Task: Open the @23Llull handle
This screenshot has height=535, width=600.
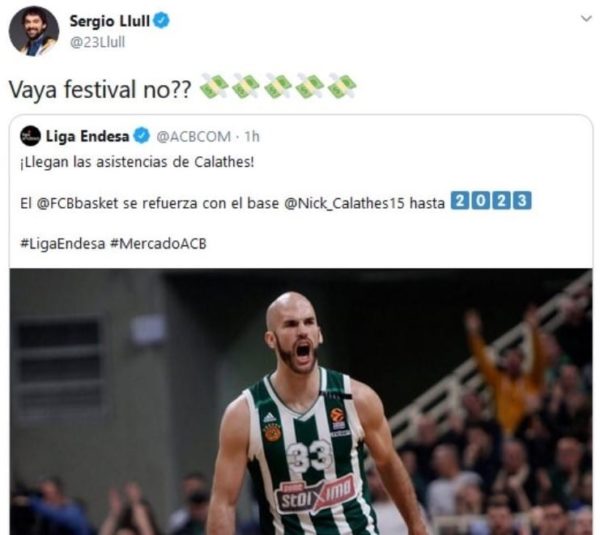Action: tap(97, 42)
